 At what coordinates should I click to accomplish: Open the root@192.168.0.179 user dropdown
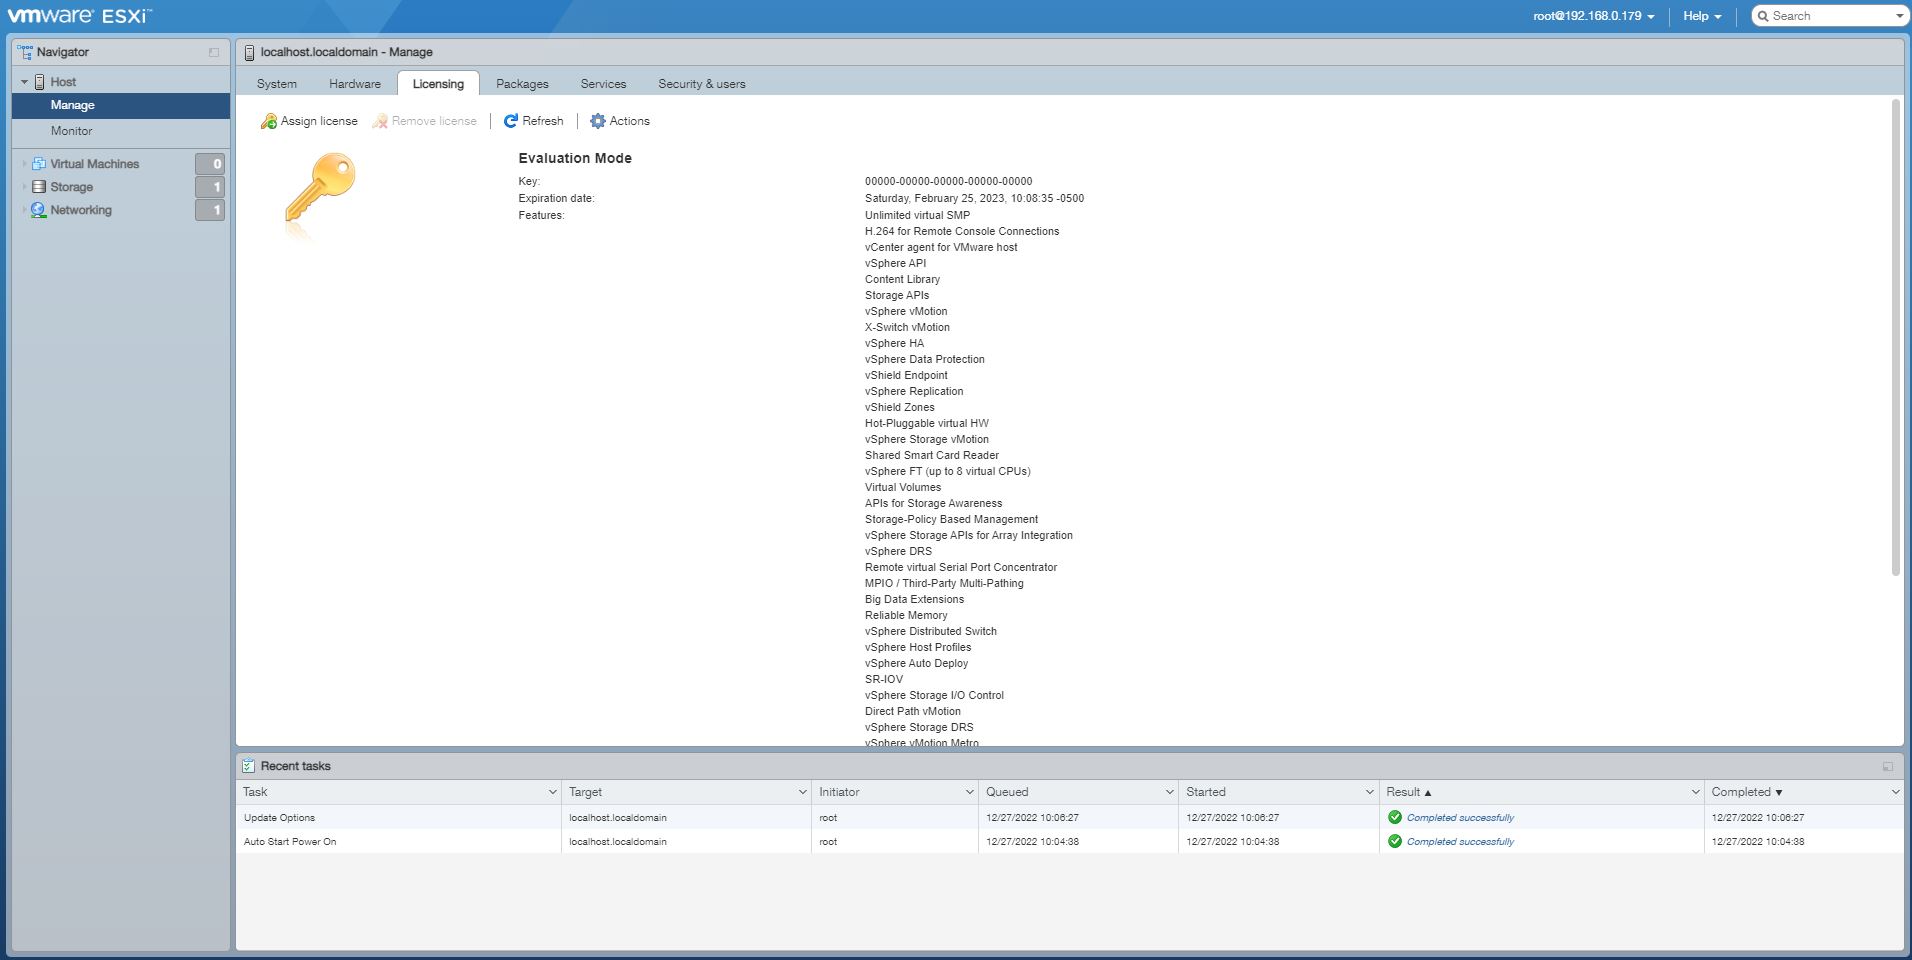coord(1593,16)
